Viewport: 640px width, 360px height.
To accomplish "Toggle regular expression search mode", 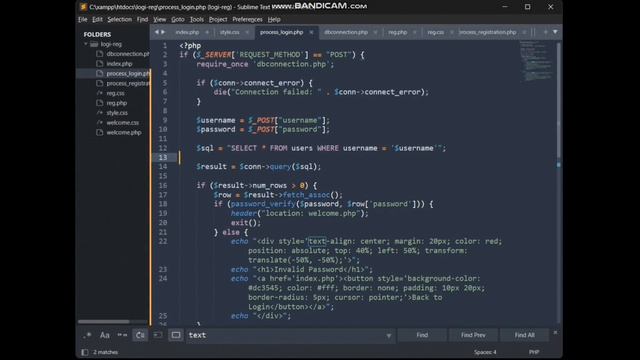I will point(87,335).
